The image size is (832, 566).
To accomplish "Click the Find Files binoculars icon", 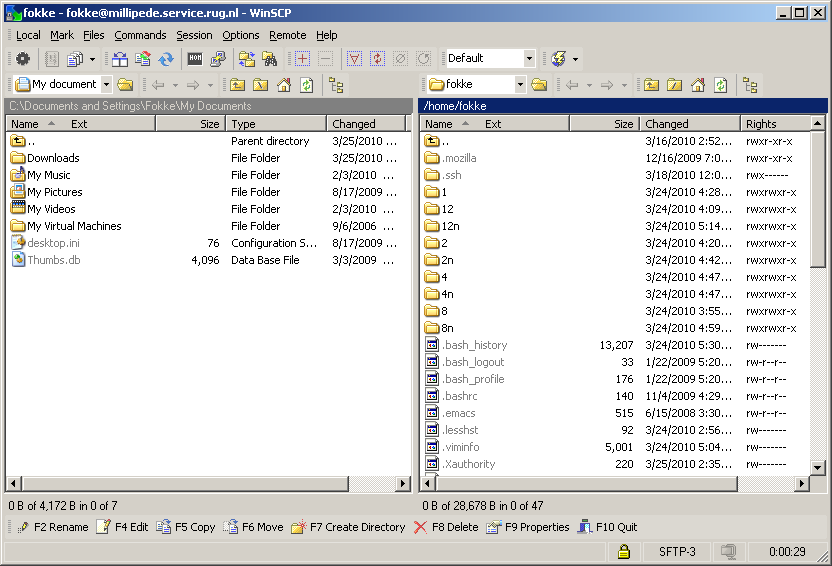I will 270,58.
